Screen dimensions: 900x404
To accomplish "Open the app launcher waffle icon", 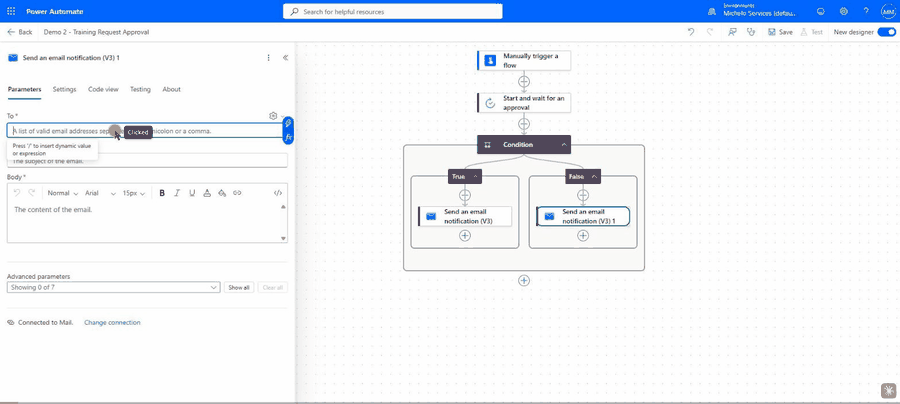I will point(11,11).
